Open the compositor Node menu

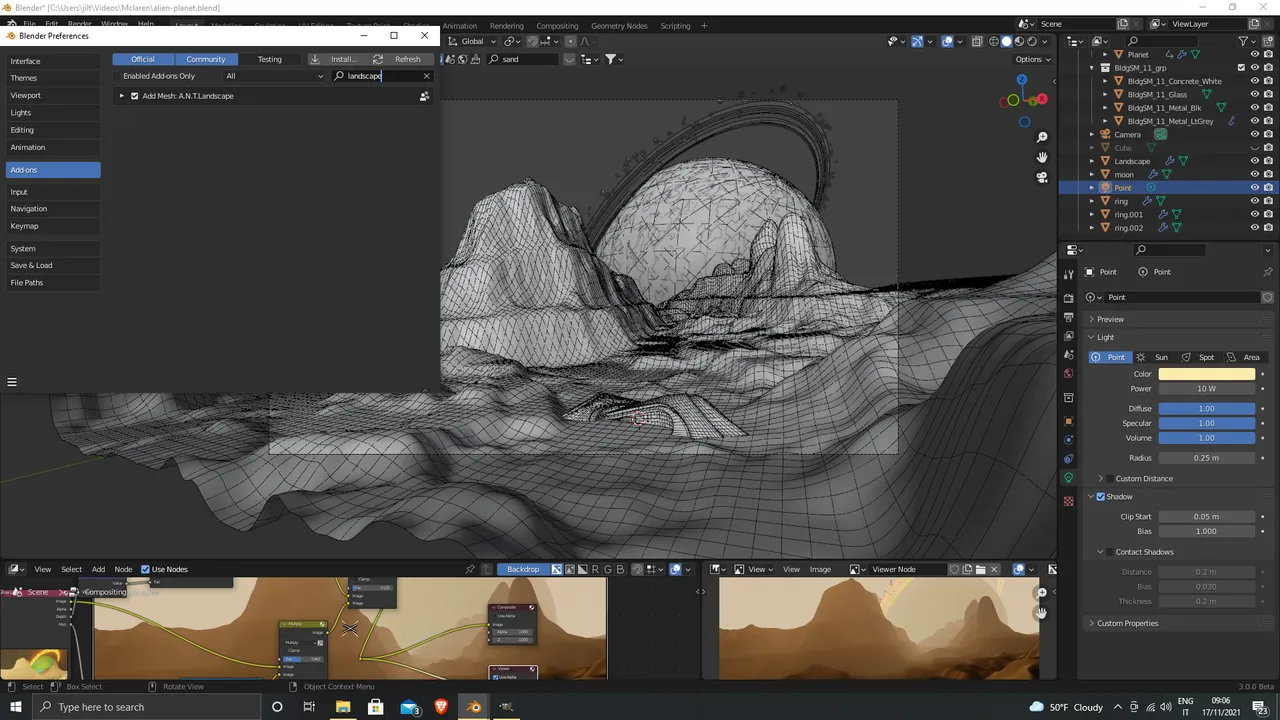coord(123,569)
